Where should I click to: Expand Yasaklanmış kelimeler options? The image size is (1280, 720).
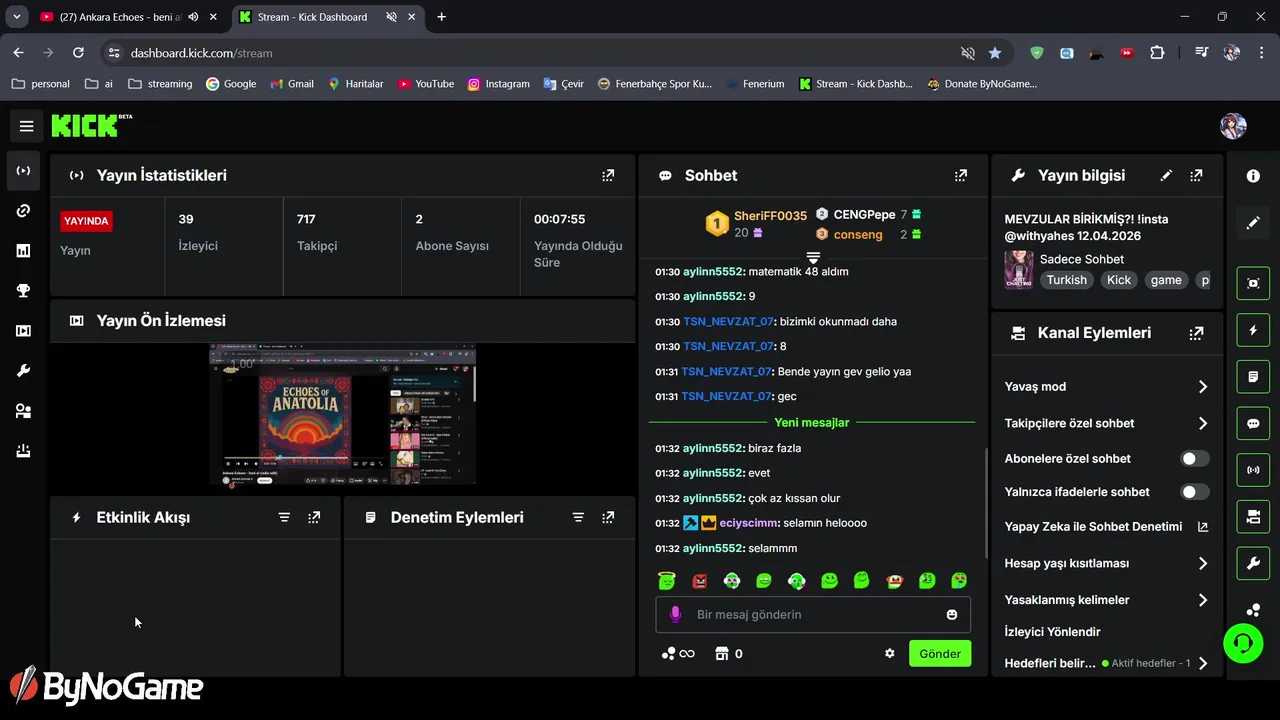point(1202,600)
